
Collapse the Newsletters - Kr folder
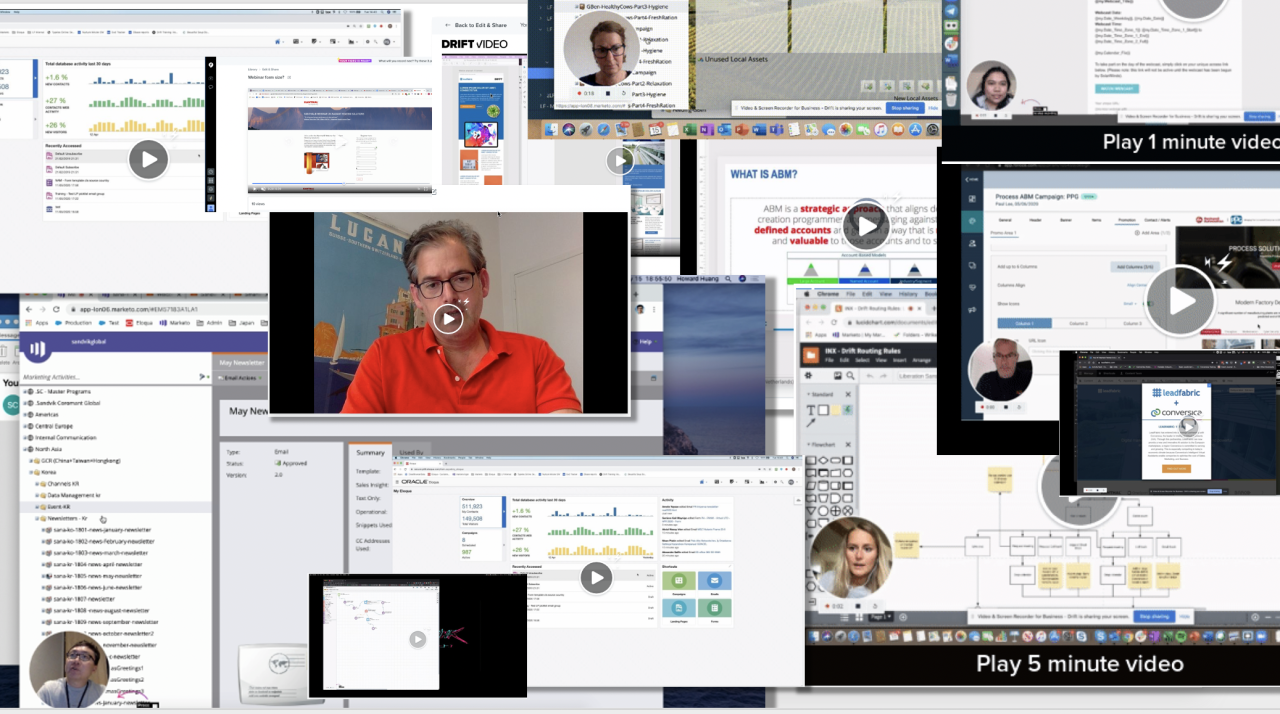coord(38,519)
